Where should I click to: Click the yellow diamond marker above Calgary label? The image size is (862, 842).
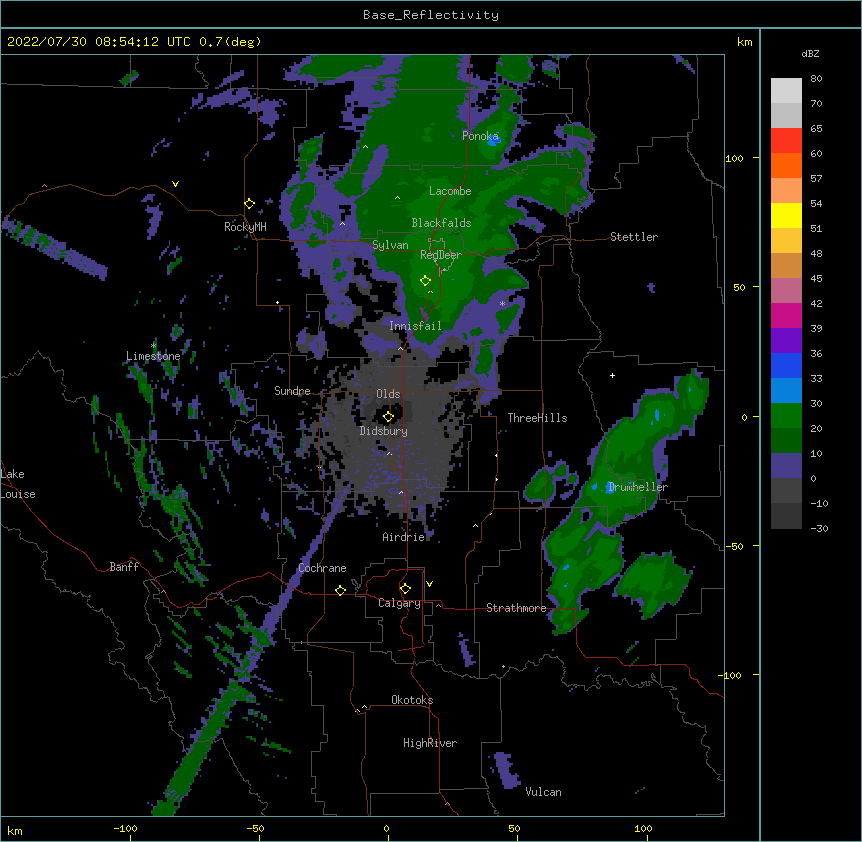coord(405,589)
